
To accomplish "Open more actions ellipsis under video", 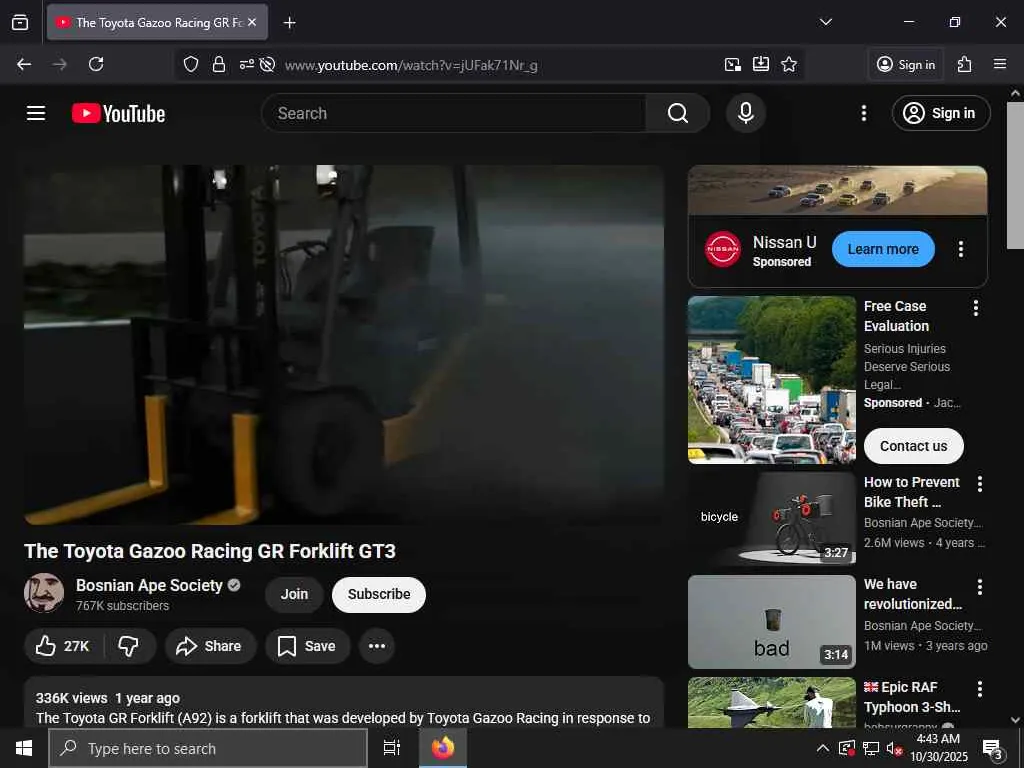I will [x=377, y=646].
